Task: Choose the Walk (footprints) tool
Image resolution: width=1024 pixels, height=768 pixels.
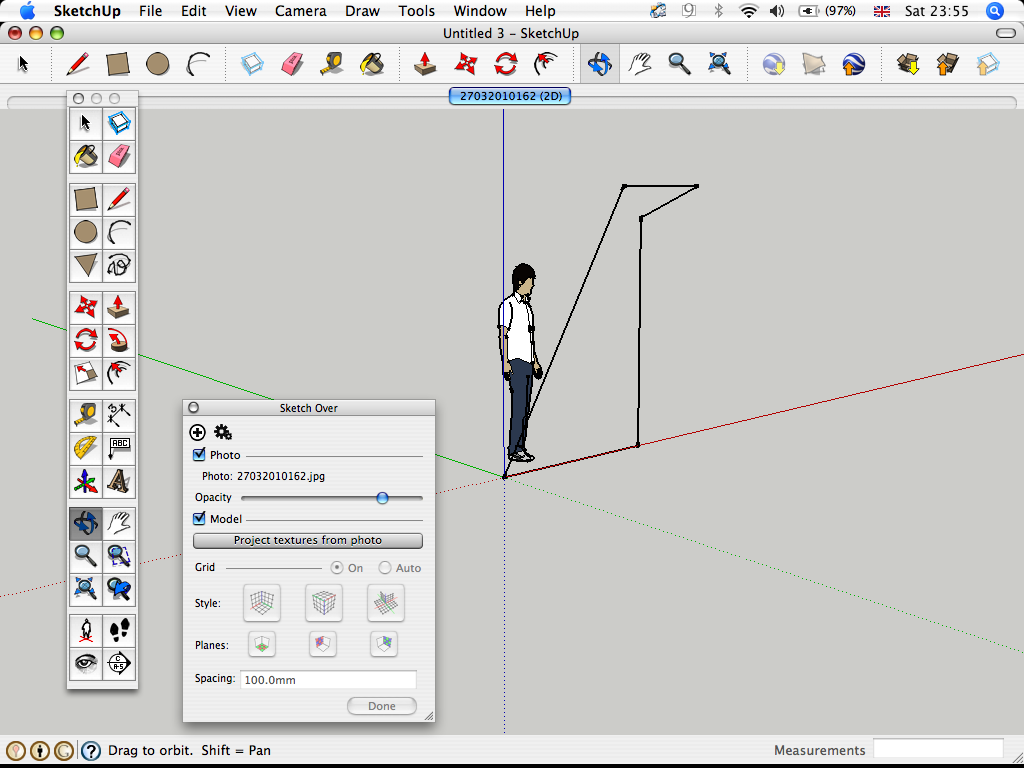Action: pos(119,630)
